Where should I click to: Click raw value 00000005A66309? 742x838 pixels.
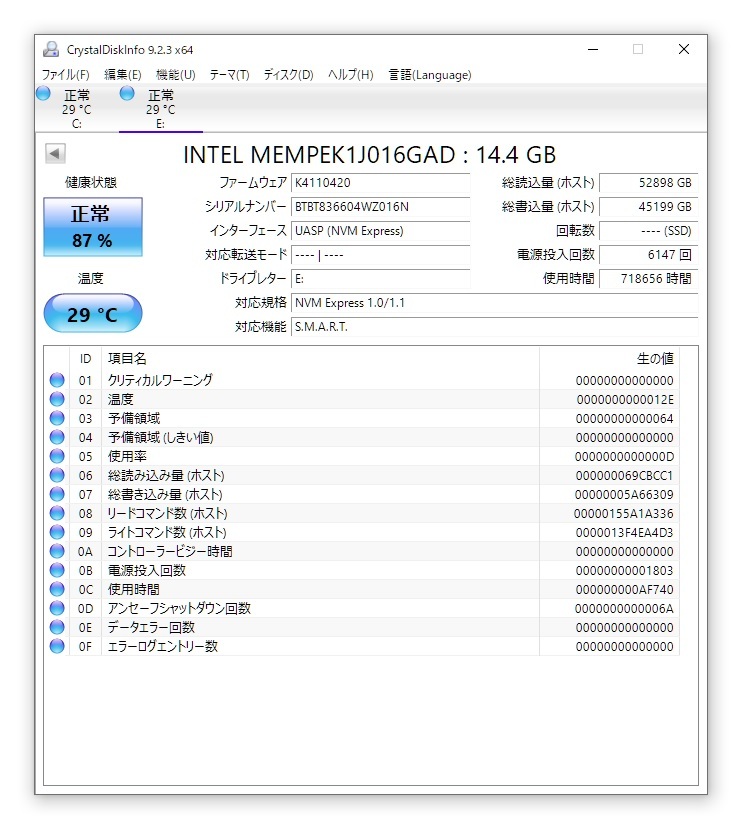(x=624, y=494)
